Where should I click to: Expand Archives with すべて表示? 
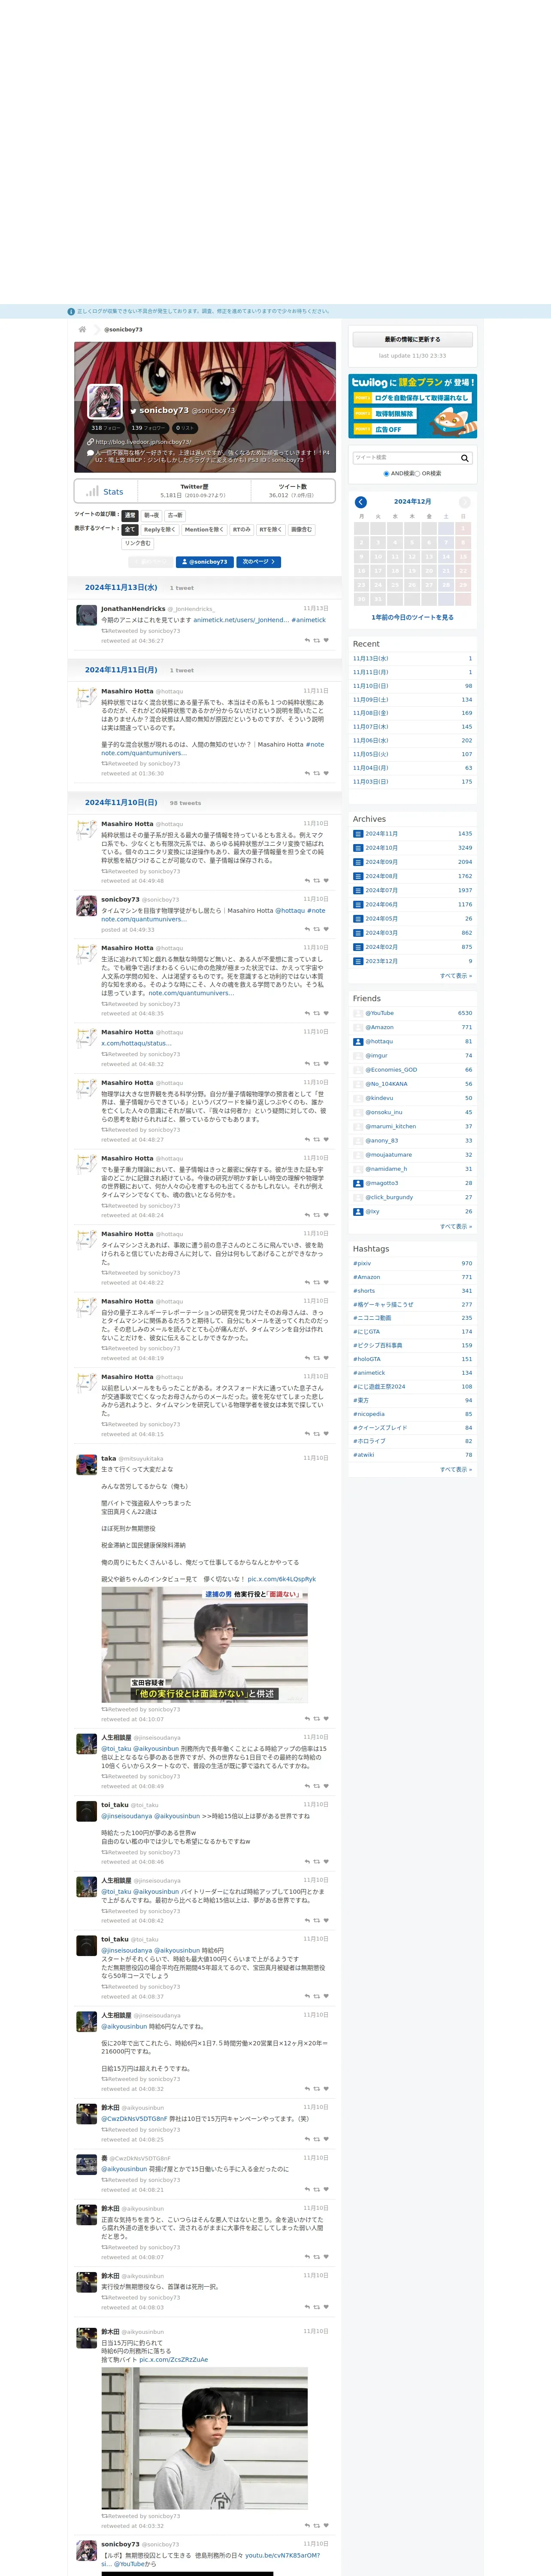click(x=456, y=976)
